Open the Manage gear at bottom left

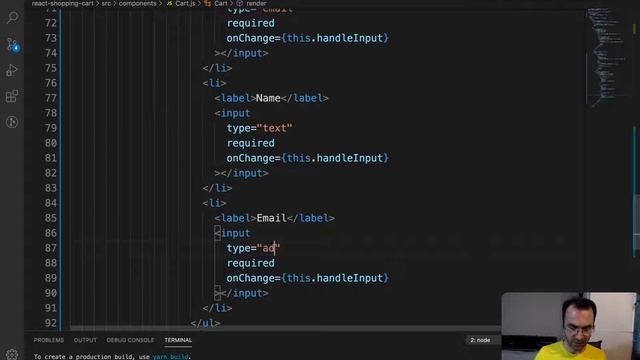click(12, 354)
